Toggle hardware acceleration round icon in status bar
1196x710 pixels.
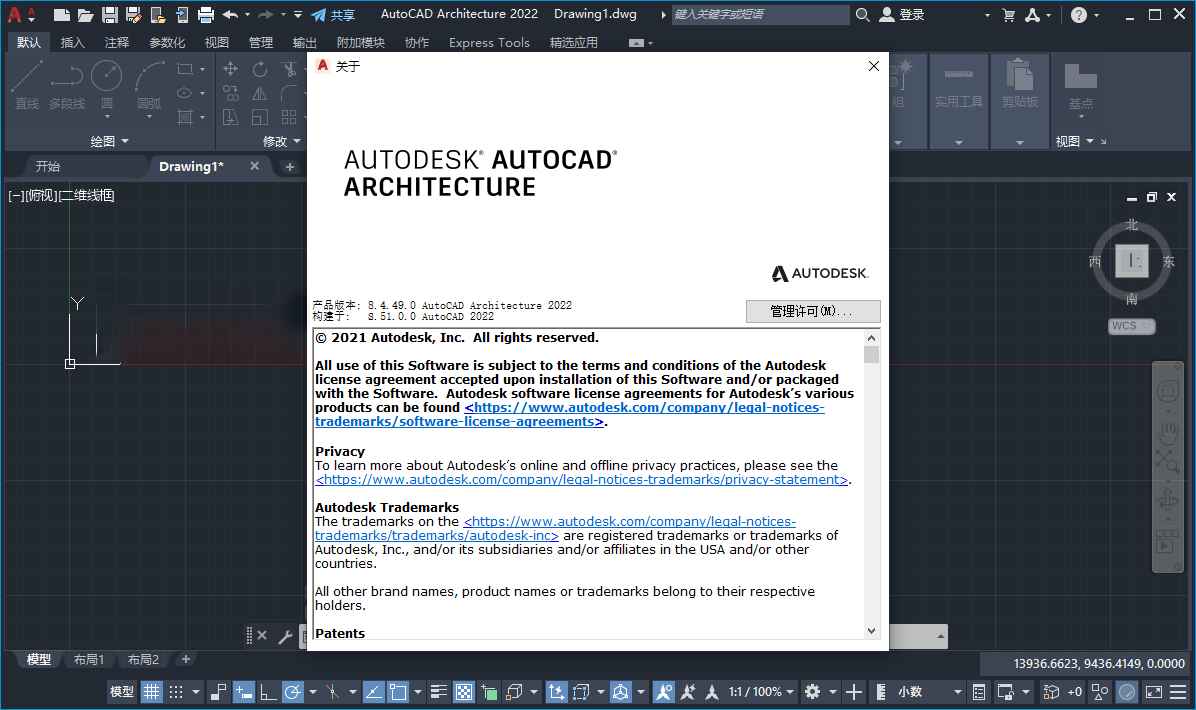click(x=1127, y=692)
